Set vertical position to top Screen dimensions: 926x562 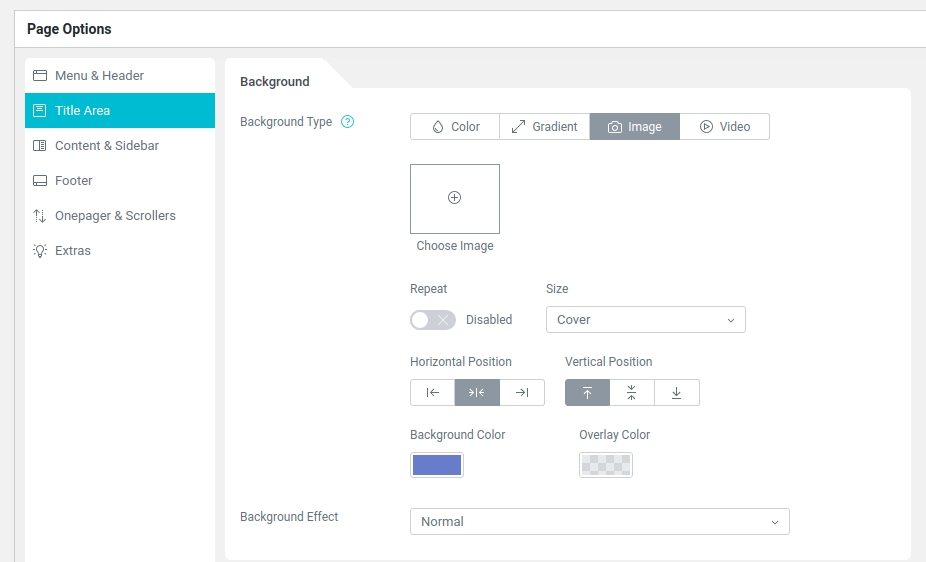coord(587,393)
